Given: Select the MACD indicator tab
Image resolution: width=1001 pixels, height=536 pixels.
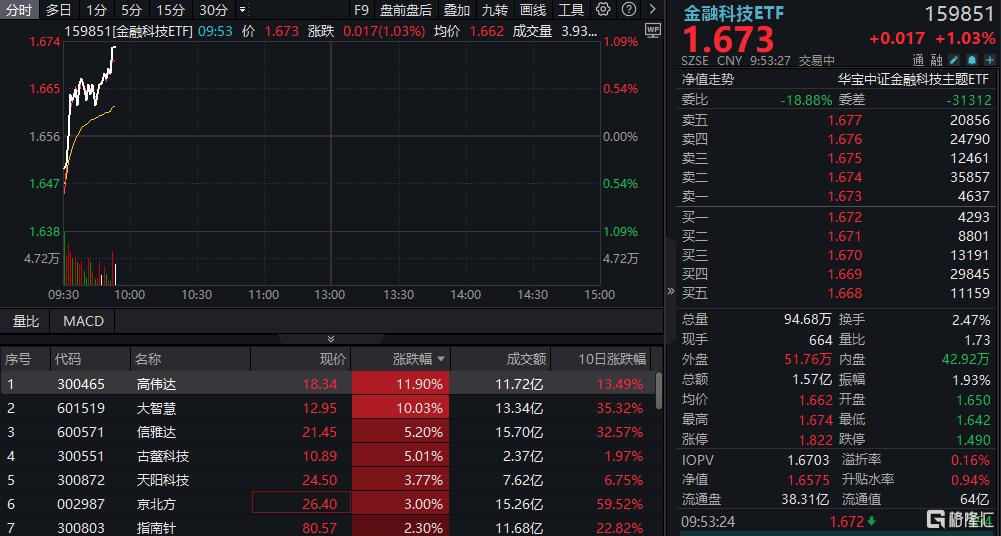Looking at the screenshot, I should [x=84, y=321].
